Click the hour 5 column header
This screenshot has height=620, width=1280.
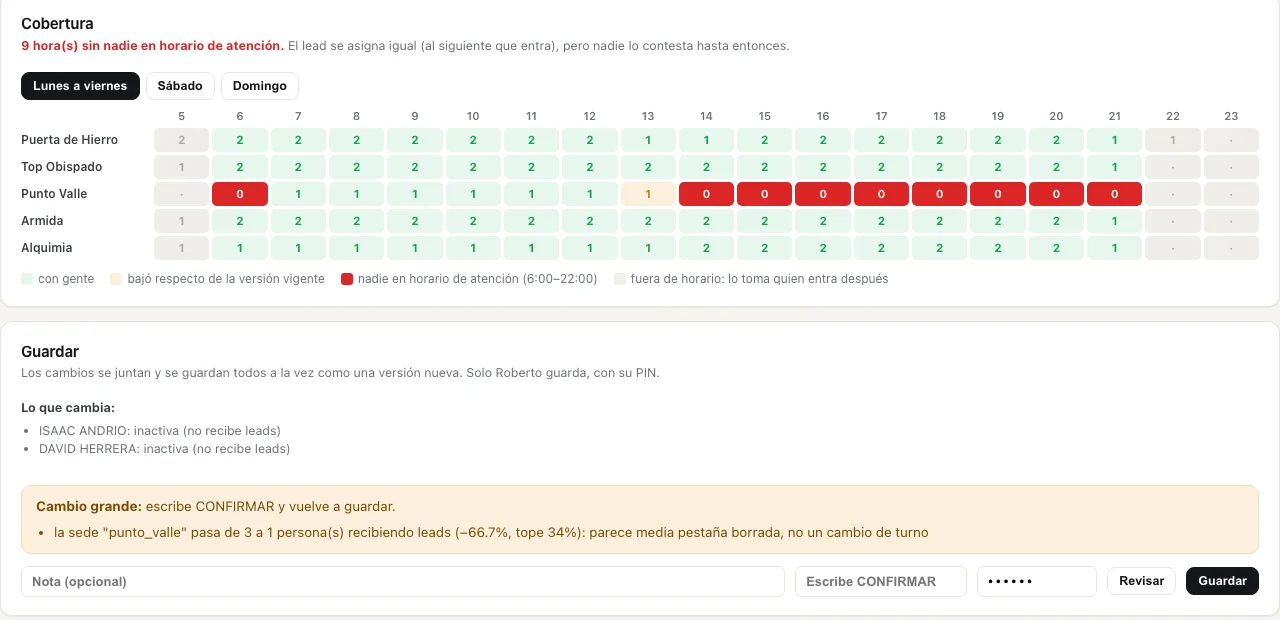coord(181,116)
